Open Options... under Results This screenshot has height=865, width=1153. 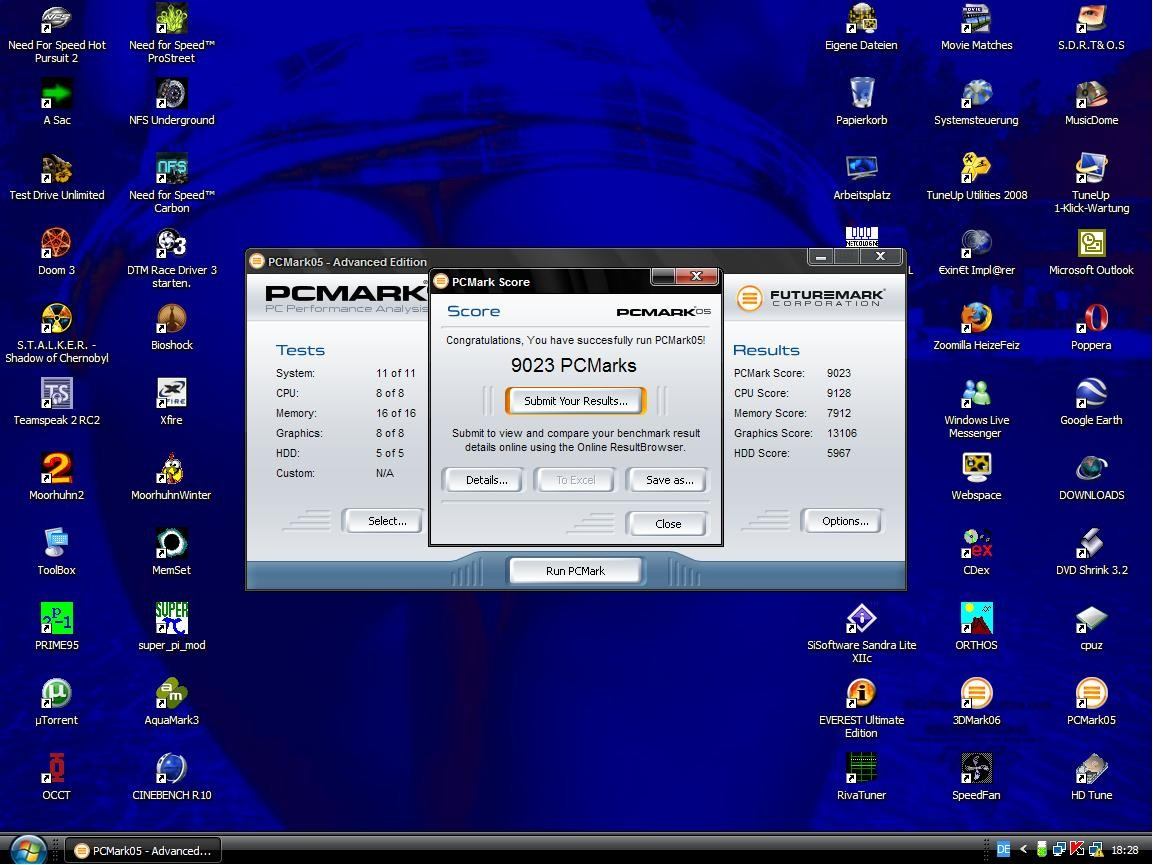(x=844, y=521)
